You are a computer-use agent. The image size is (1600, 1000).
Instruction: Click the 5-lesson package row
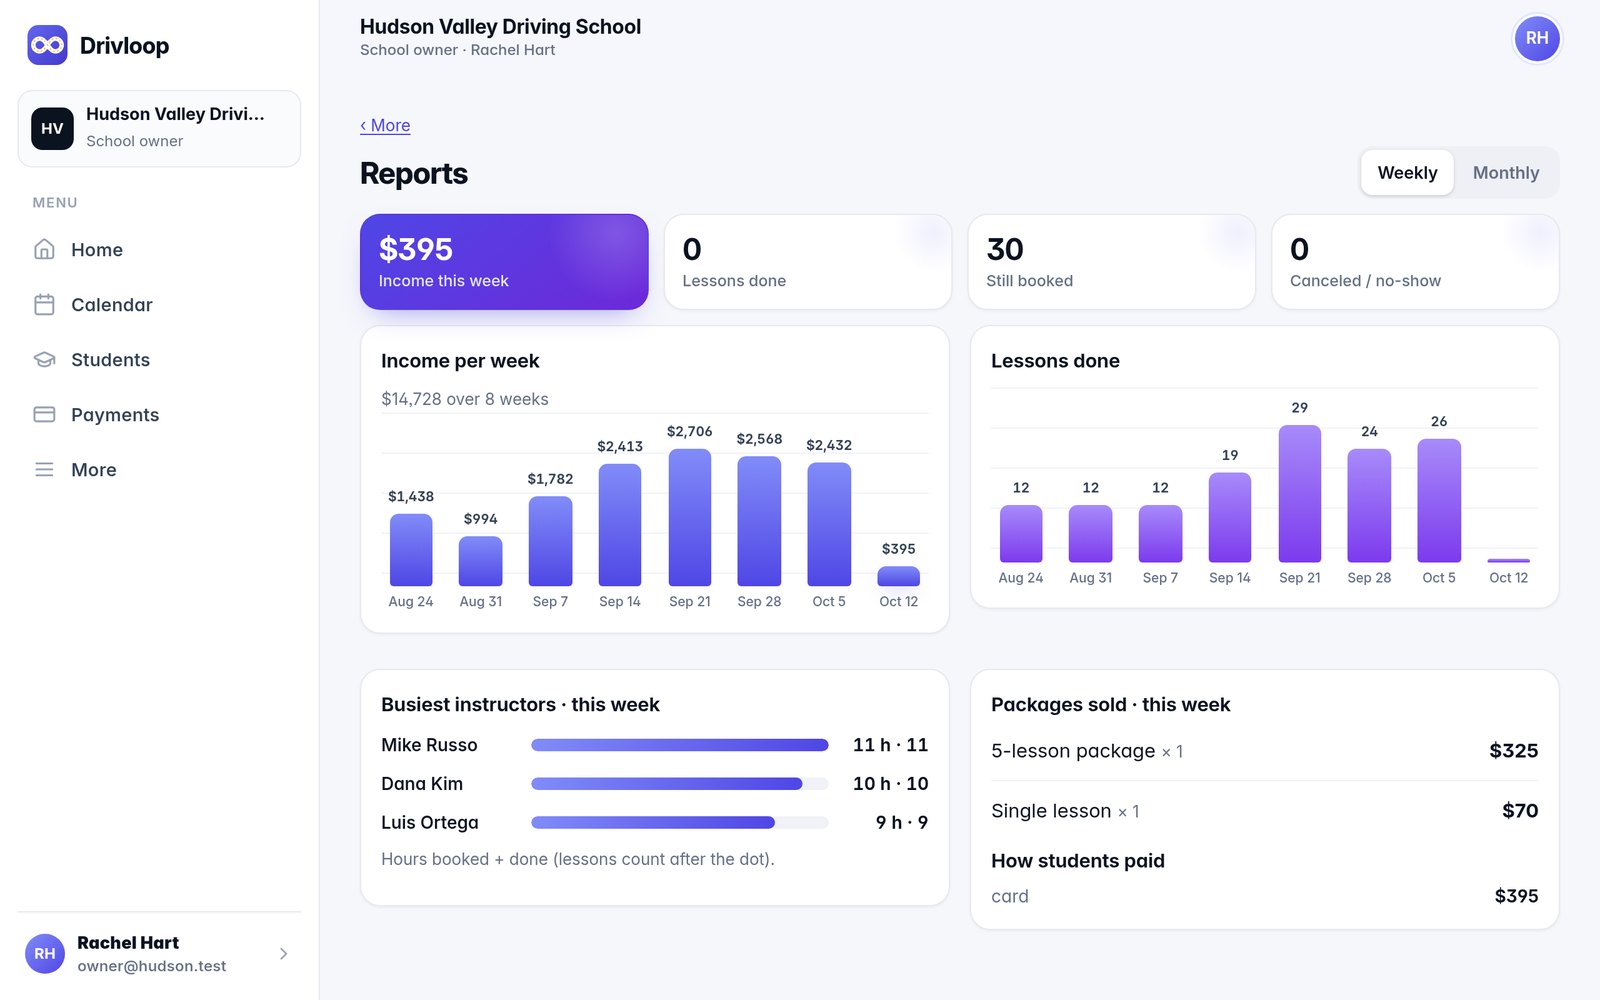point(1265,751)
